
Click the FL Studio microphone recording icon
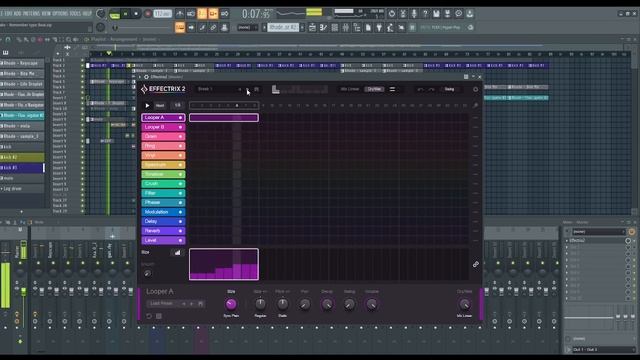(x=414, y=14)
